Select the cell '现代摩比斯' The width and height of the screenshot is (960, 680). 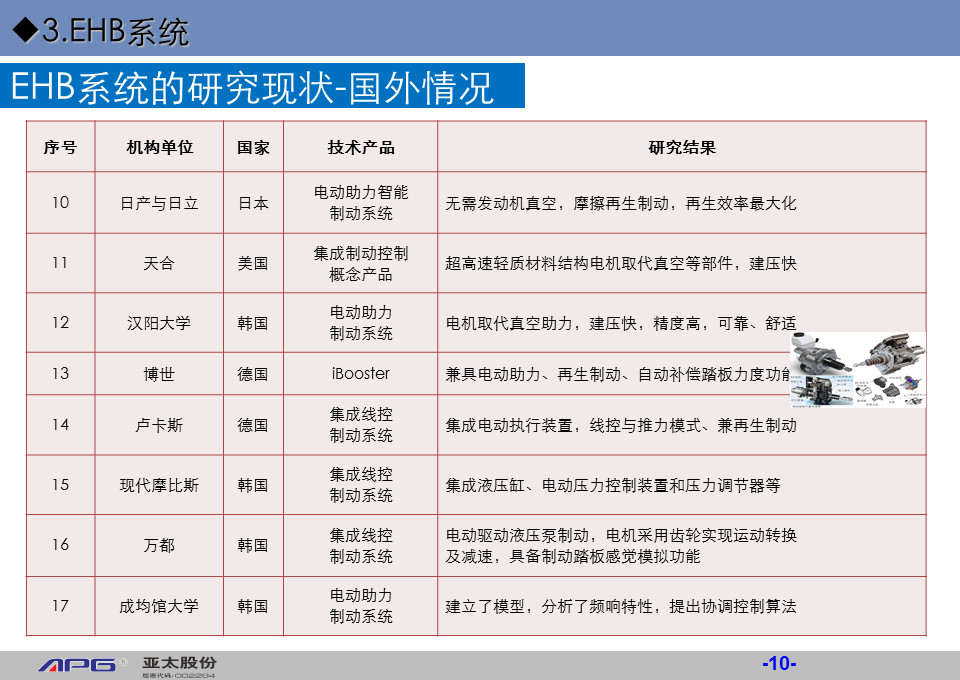pyautogui.click(x=159, y=485)
